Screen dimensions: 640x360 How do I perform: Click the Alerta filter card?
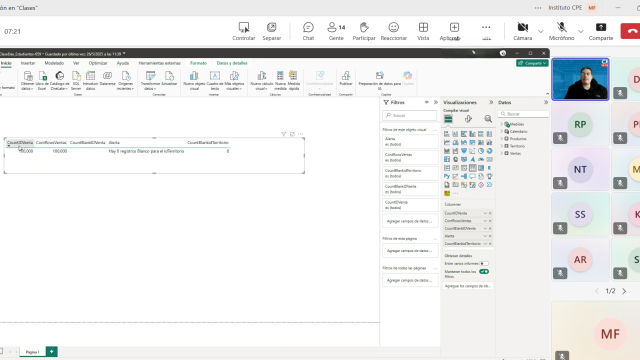click(410, 142)
